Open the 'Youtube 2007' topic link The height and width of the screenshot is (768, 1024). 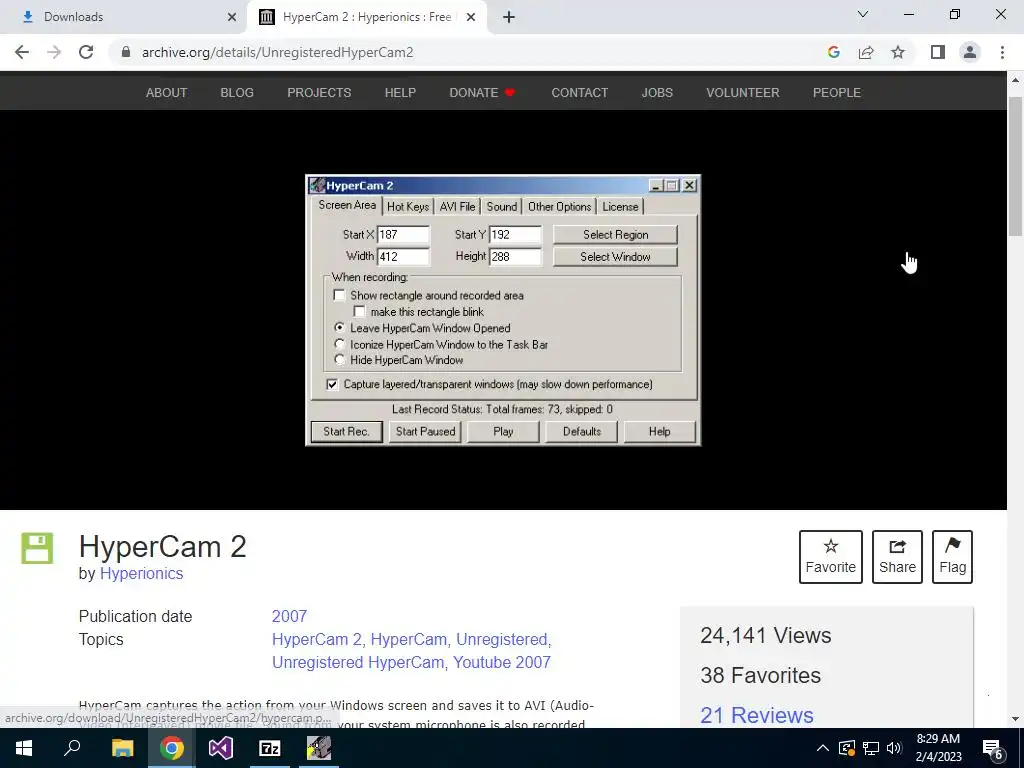(x=502, y=662)
